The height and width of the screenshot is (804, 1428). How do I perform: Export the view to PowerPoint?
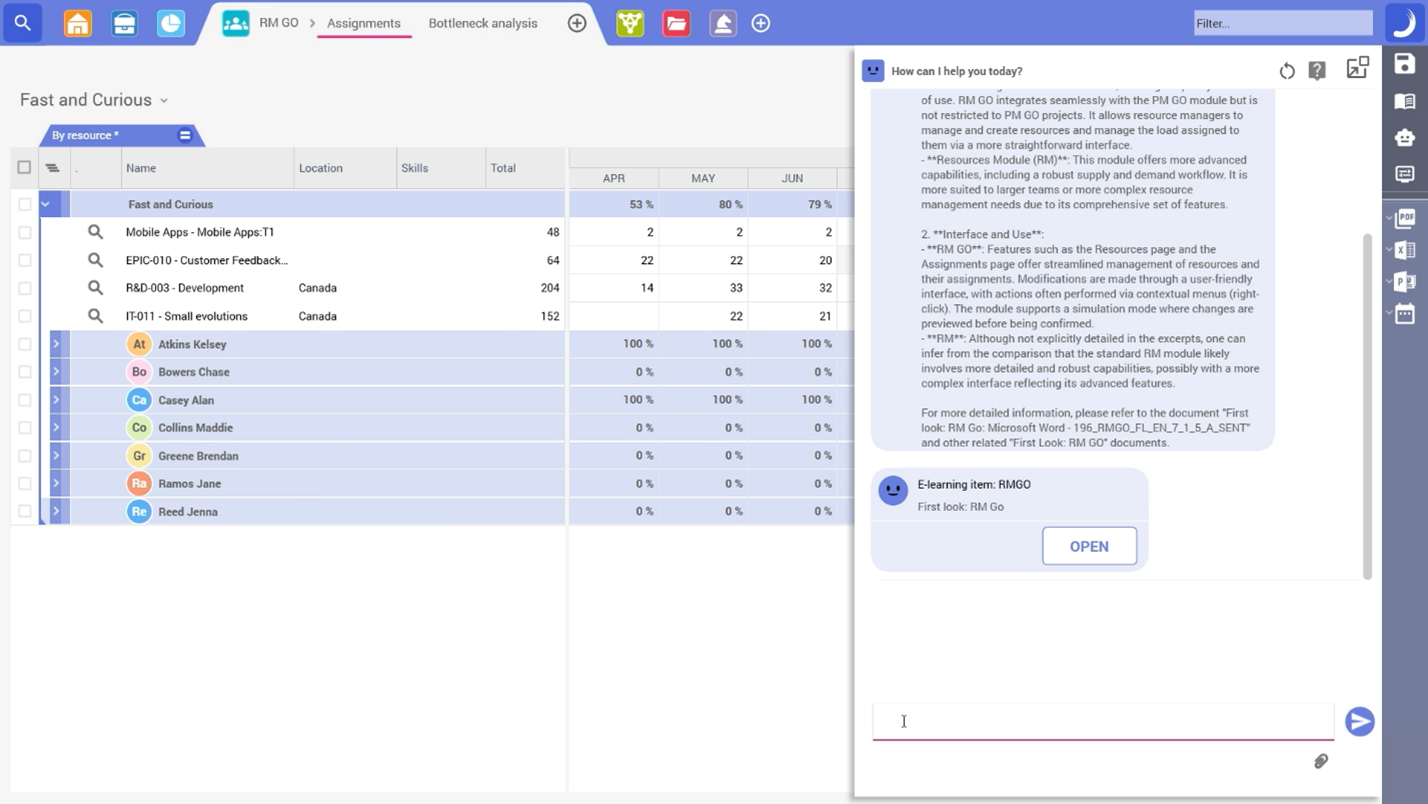1404,281
